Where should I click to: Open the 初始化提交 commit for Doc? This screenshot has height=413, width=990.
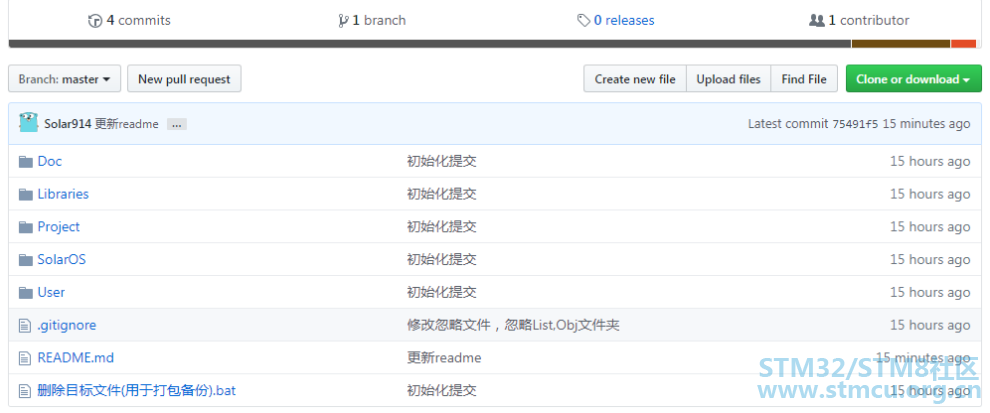tap(441, 161)
